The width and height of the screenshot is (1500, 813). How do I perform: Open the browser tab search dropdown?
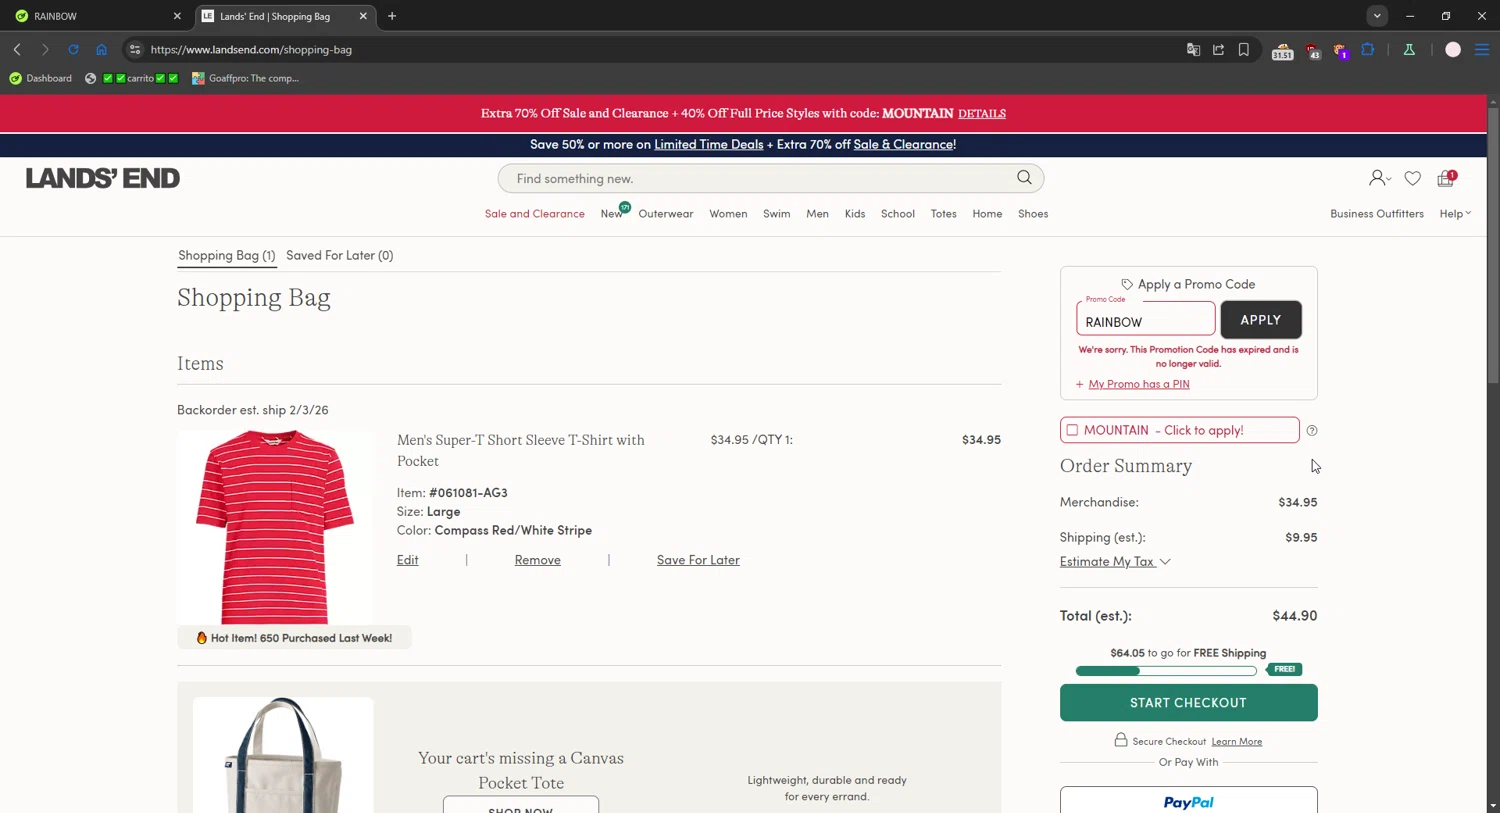1377,16
